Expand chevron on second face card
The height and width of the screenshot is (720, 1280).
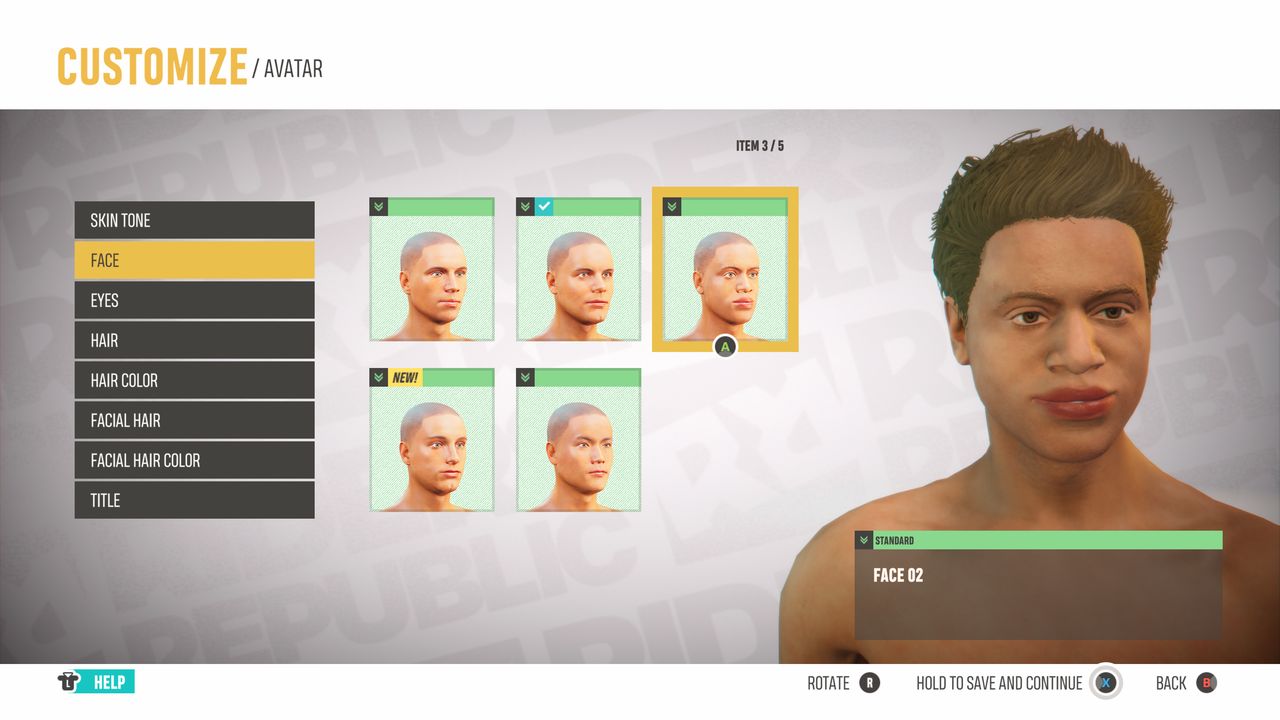tap(525, 207)
